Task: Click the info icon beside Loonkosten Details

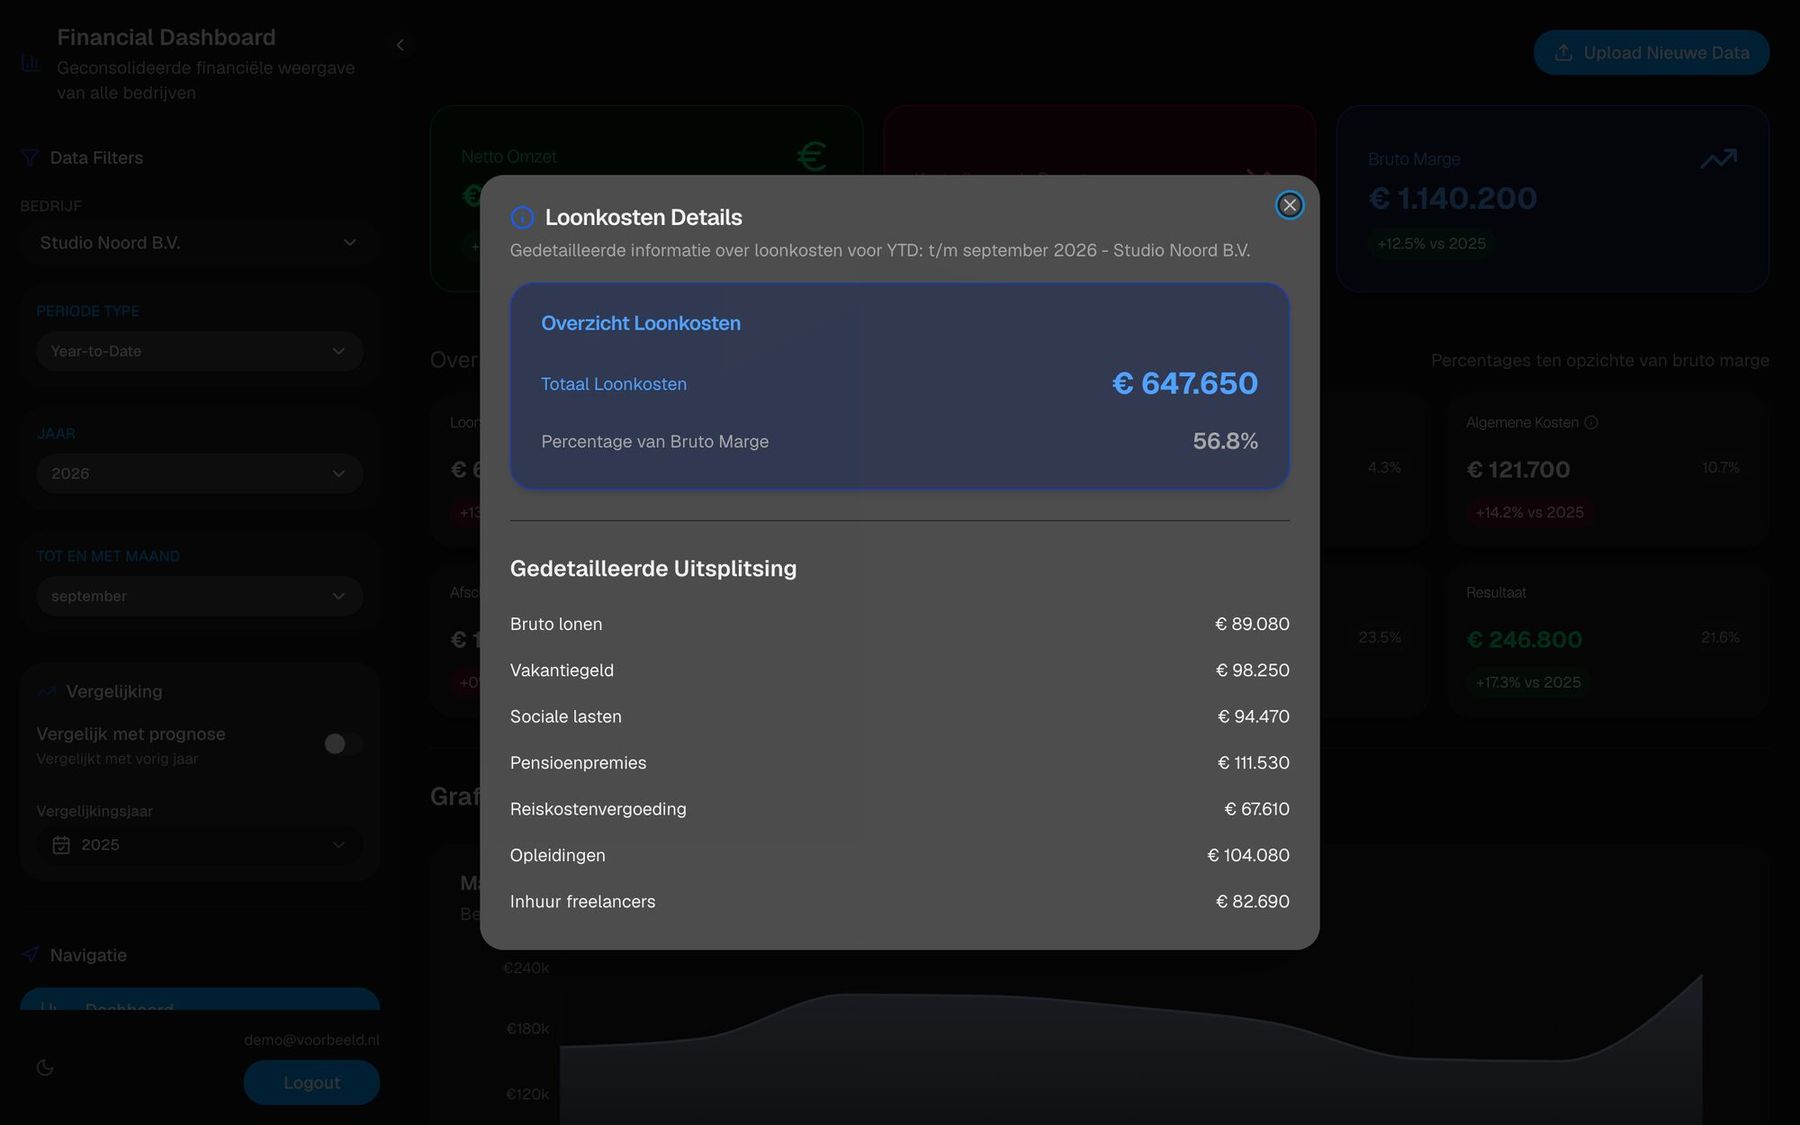Action: (x=522, y=217)
